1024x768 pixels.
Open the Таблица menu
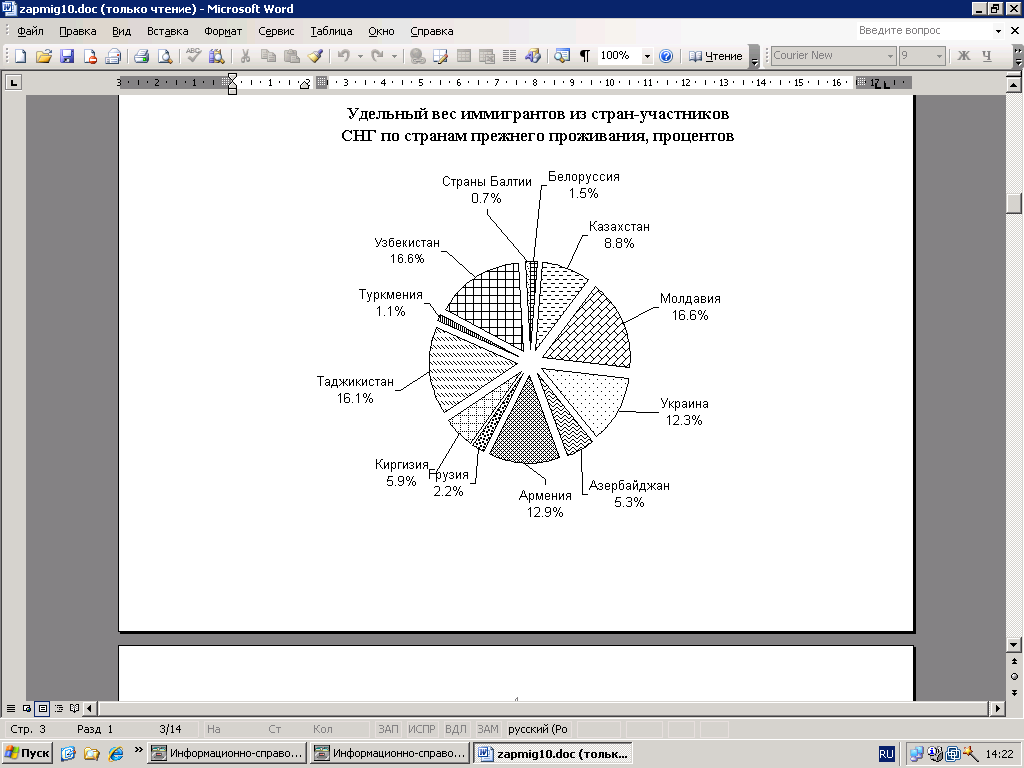(331, 31)
